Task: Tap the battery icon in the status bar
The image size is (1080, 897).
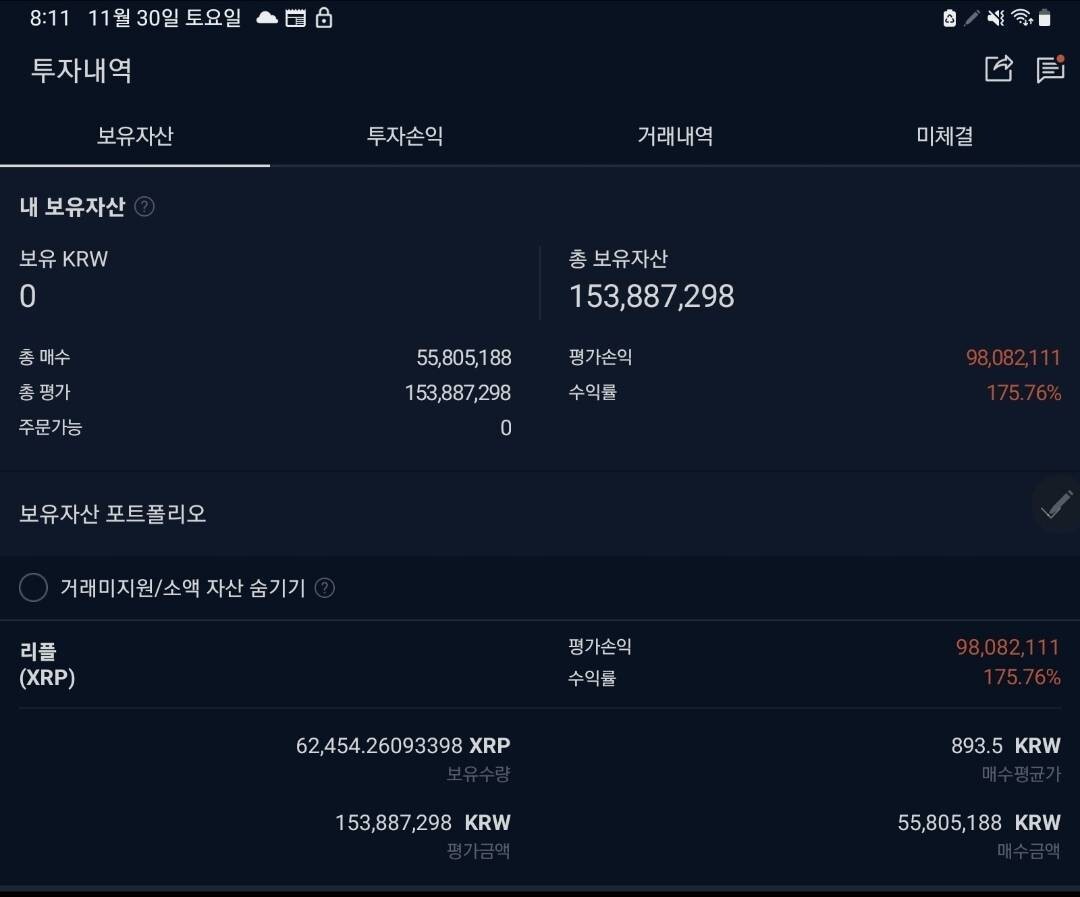Action: (x=1048, y=17)
